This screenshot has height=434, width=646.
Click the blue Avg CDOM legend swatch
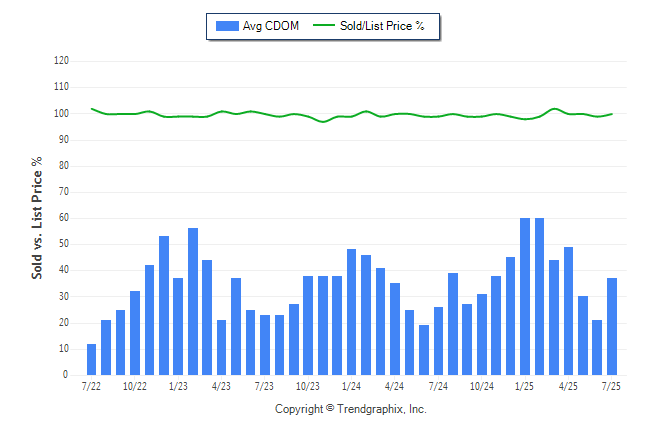point(227,26)
